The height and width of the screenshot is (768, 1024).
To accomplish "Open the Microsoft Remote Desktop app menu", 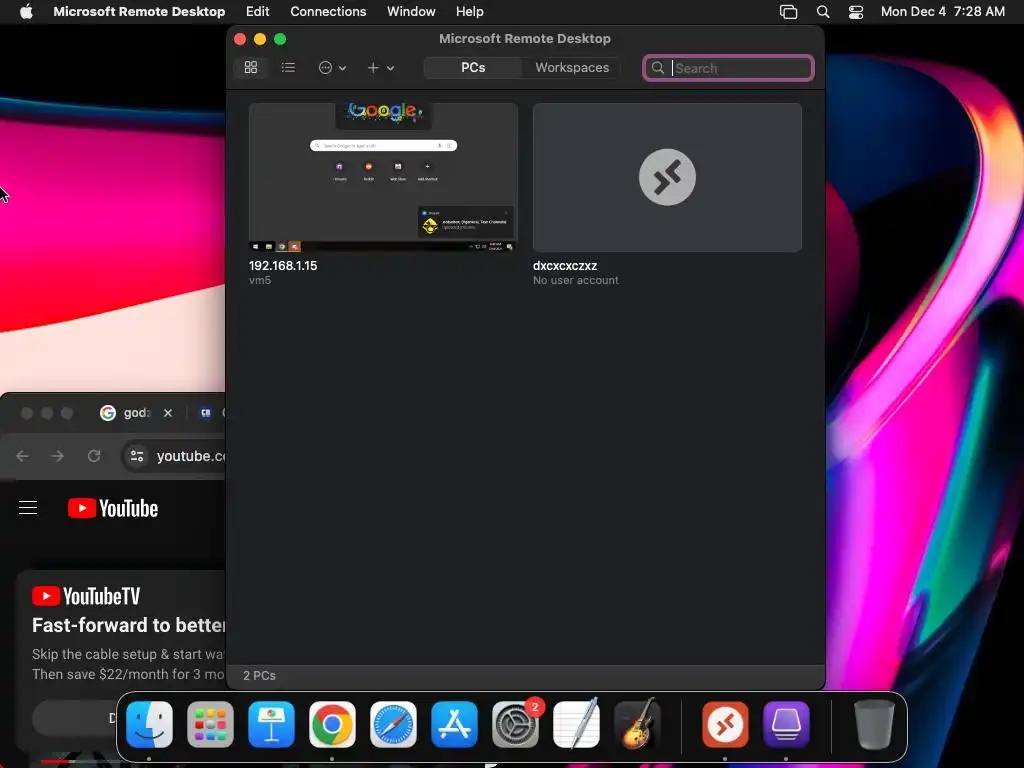I will [x=139, y=11].
